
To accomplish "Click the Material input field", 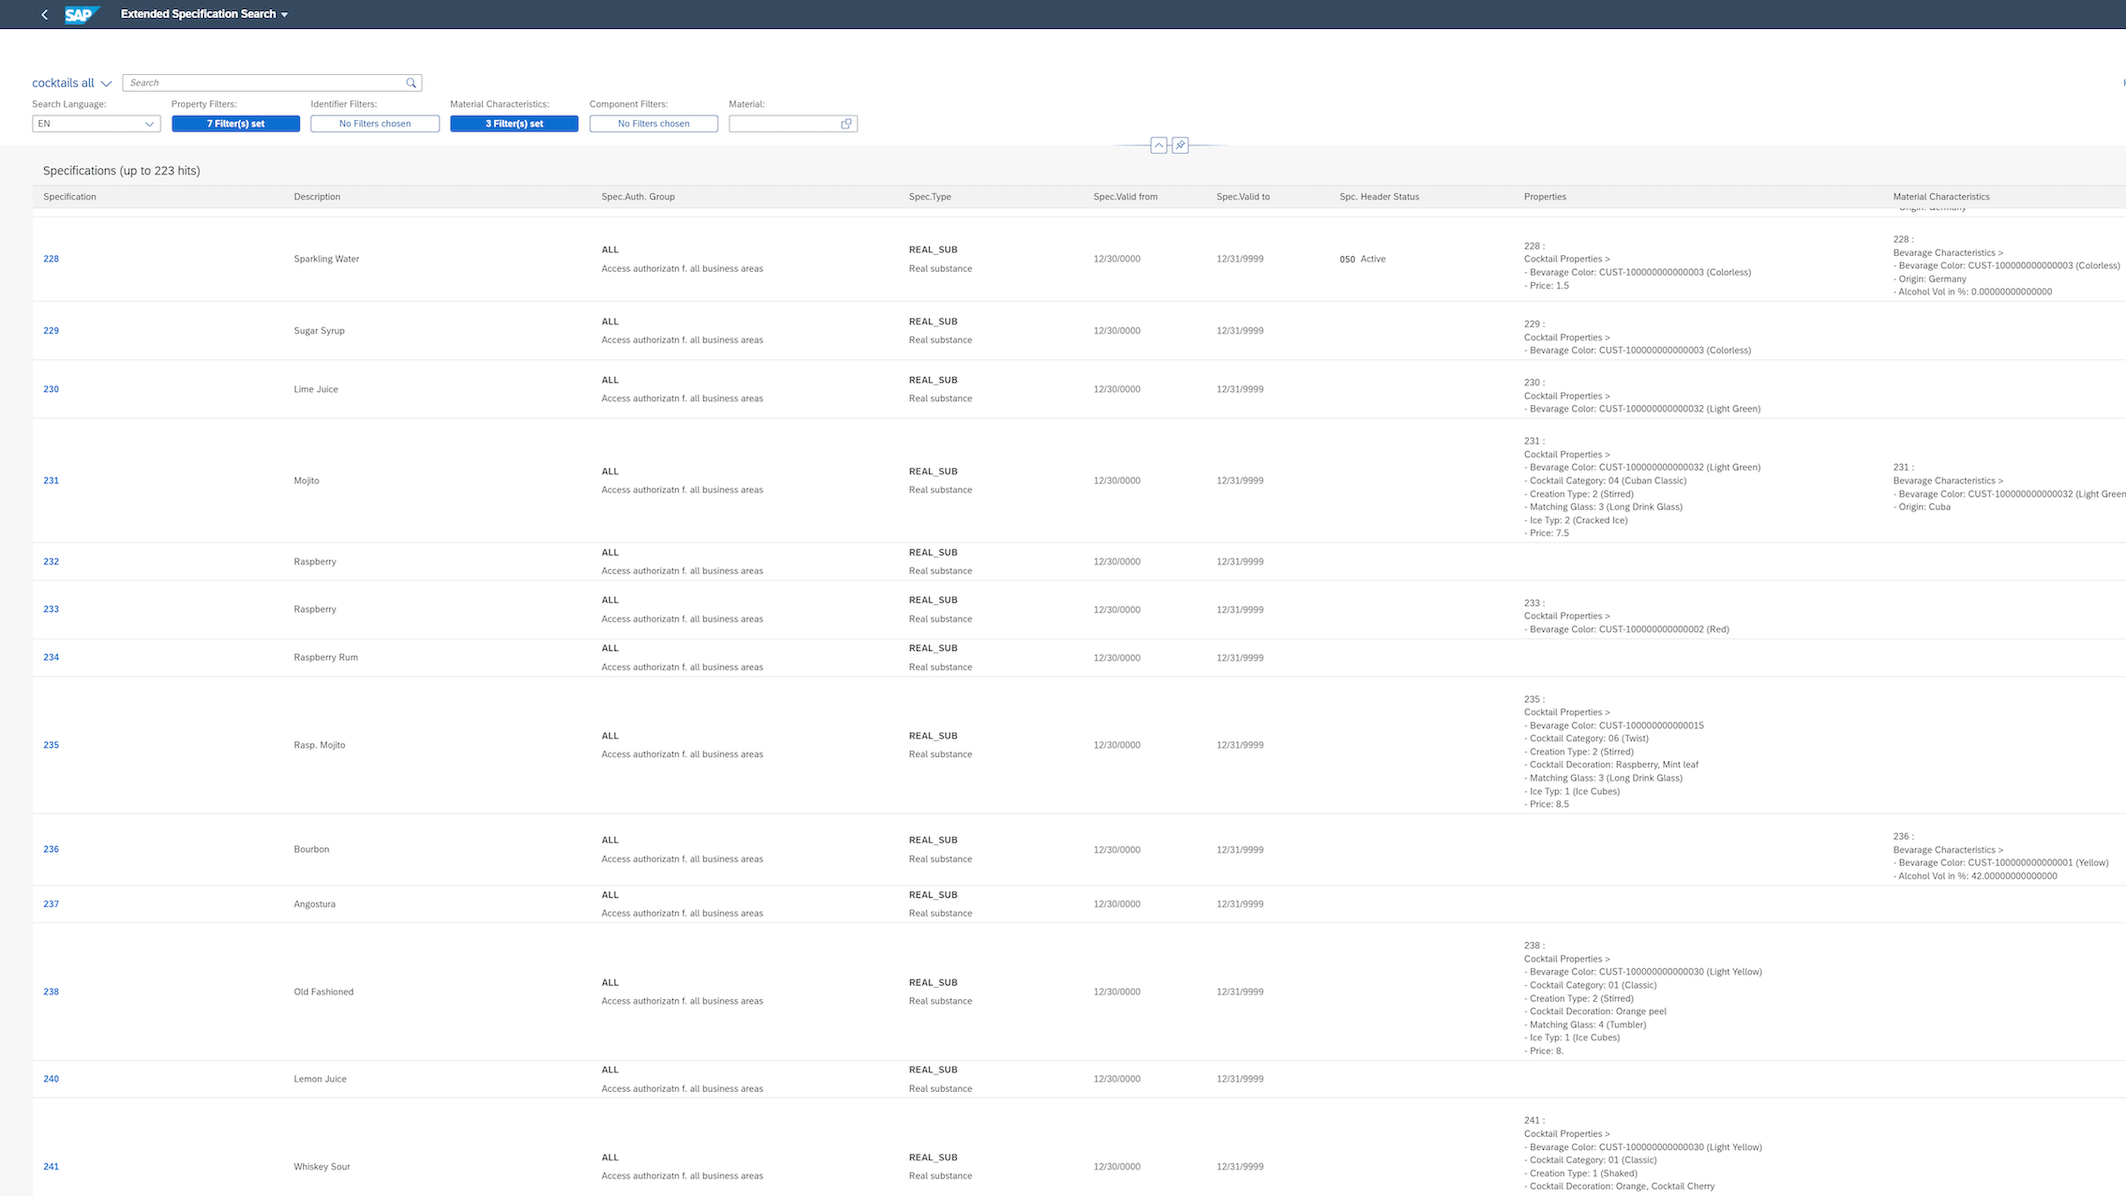I will [784, 124].
